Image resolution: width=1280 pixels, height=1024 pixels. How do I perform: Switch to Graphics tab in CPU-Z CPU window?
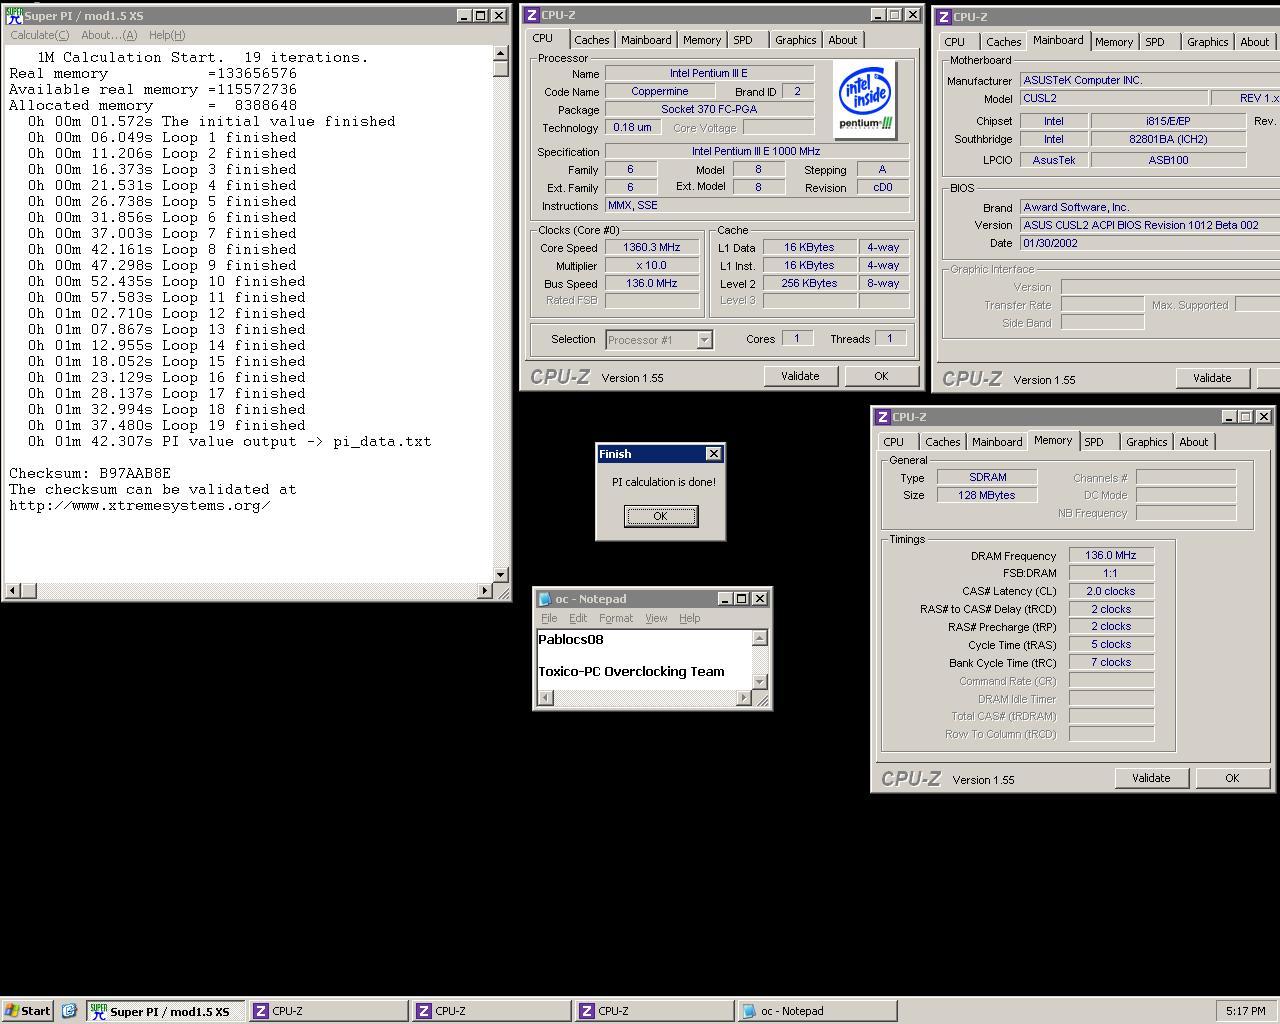(796, 40)
